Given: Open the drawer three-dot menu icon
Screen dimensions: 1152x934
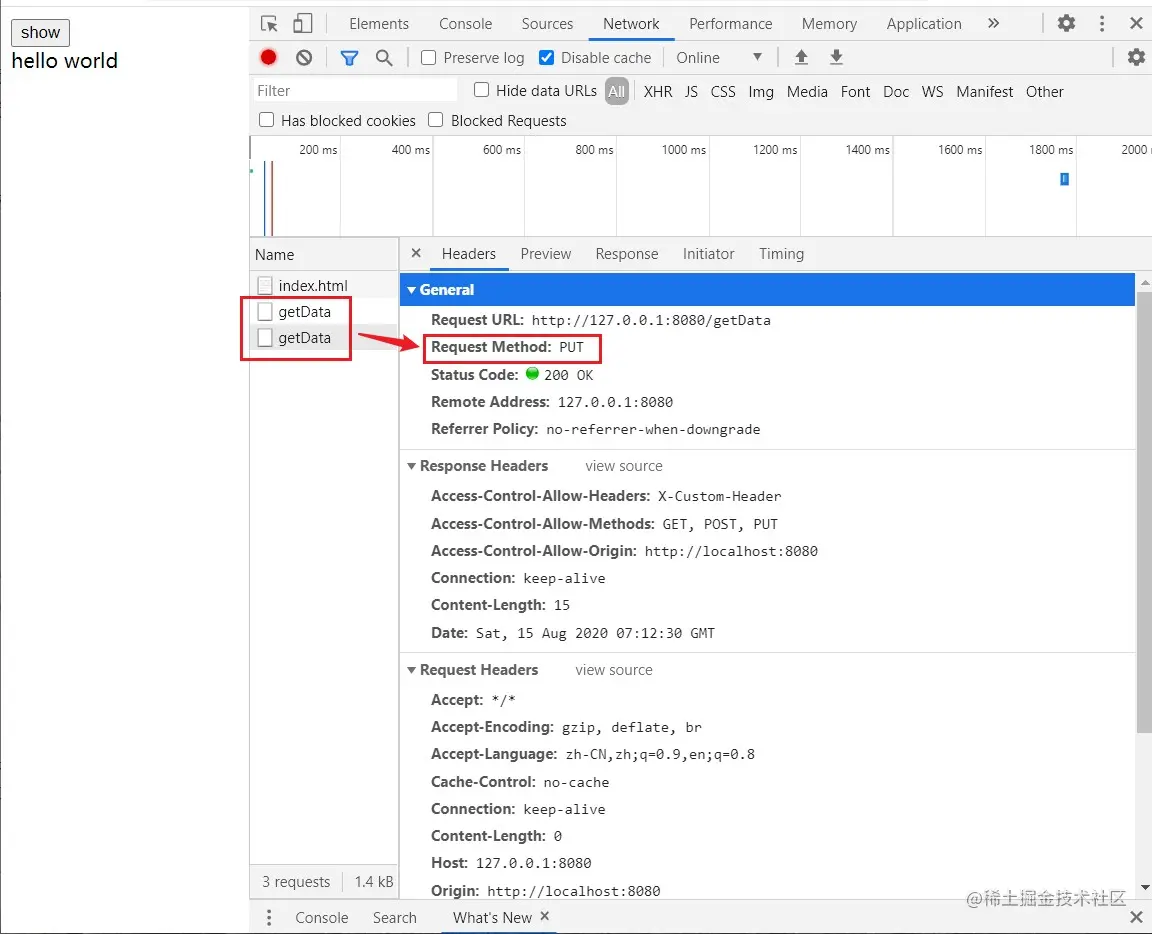Looking at the screenshot, I should pyautogui.click(x=269, y=917).
